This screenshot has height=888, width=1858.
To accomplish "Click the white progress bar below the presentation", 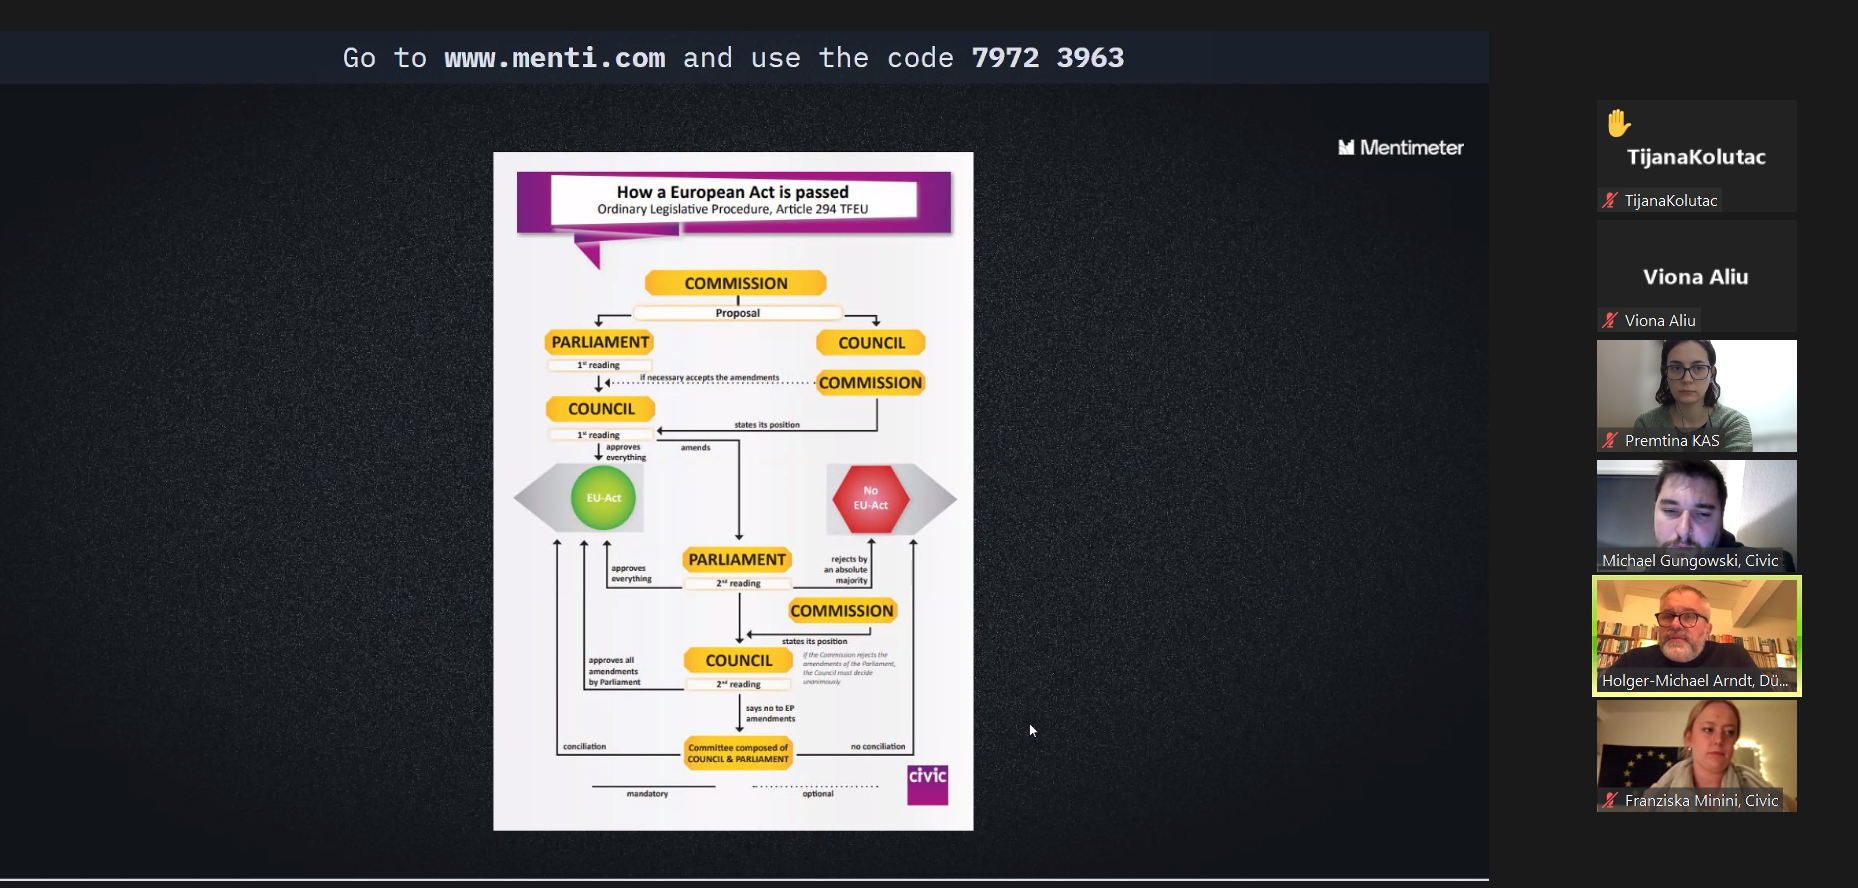I will tap(744, 880).
